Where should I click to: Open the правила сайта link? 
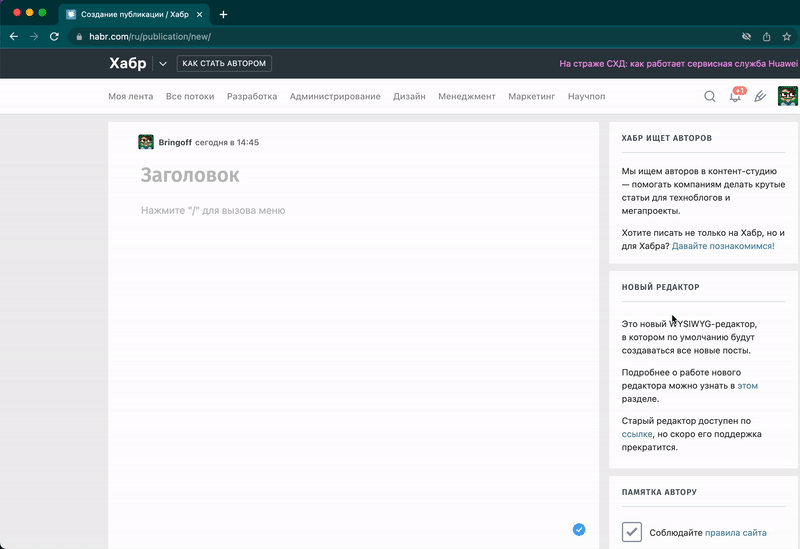coord(736,533)
